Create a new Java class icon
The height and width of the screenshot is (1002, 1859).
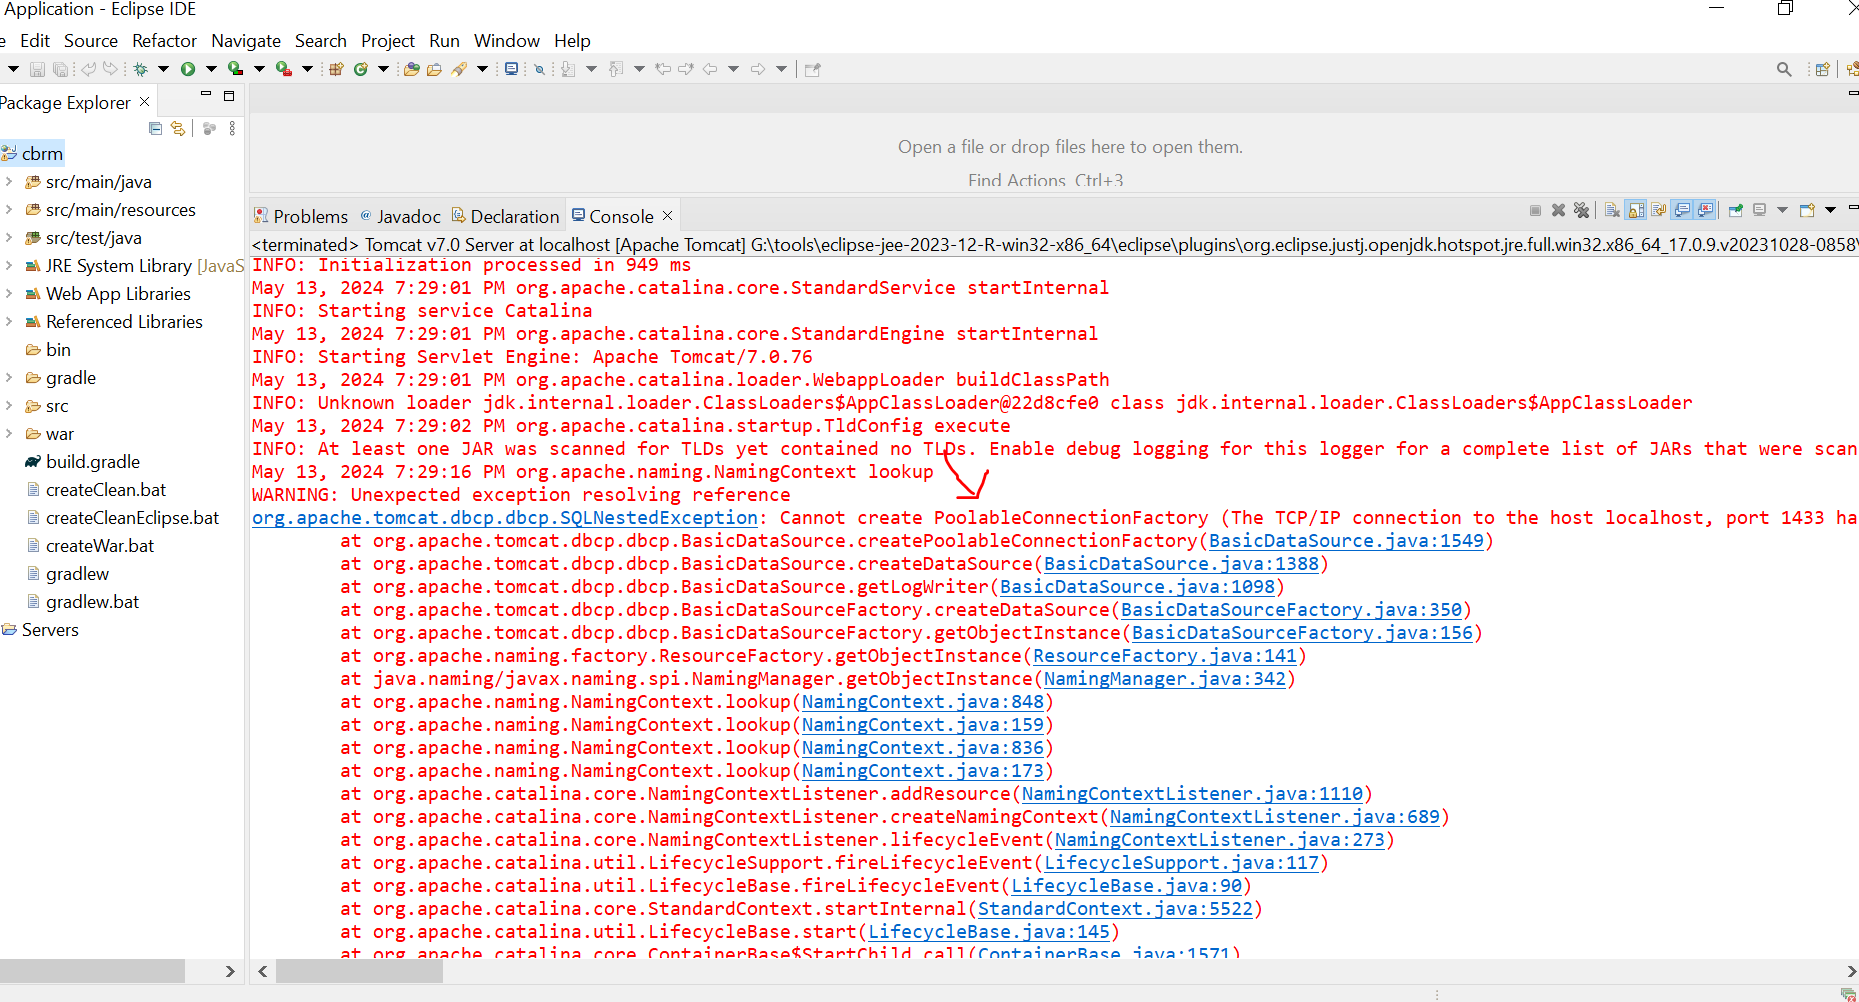pyautogui.click(x=361, y=69)
